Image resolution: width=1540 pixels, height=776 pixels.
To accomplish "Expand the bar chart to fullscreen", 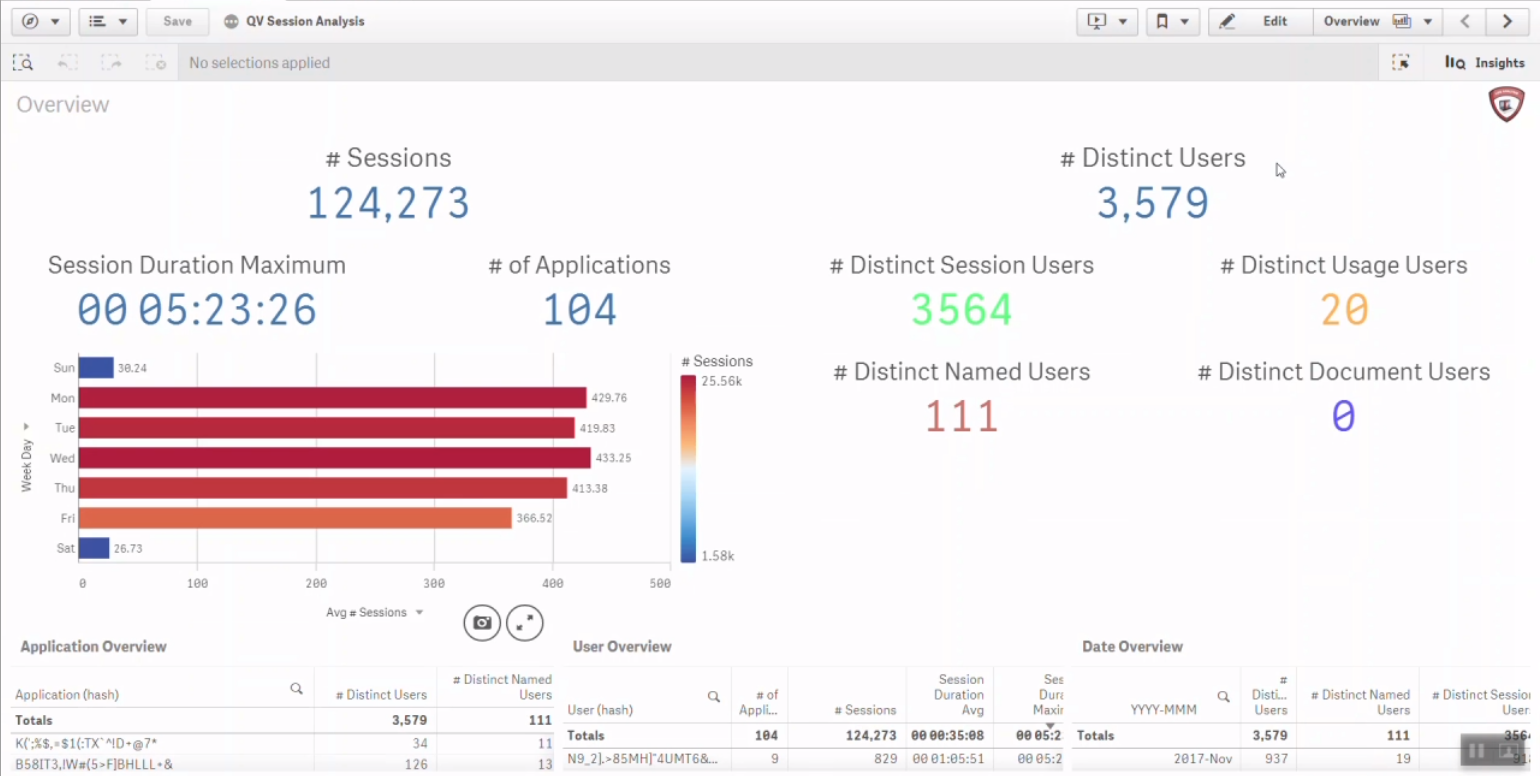I will click(524, 622).
